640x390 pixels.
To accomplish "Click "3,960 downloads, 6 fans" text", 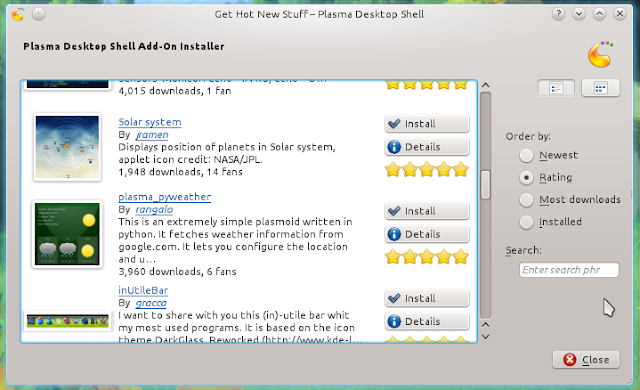I will [177, 271].
